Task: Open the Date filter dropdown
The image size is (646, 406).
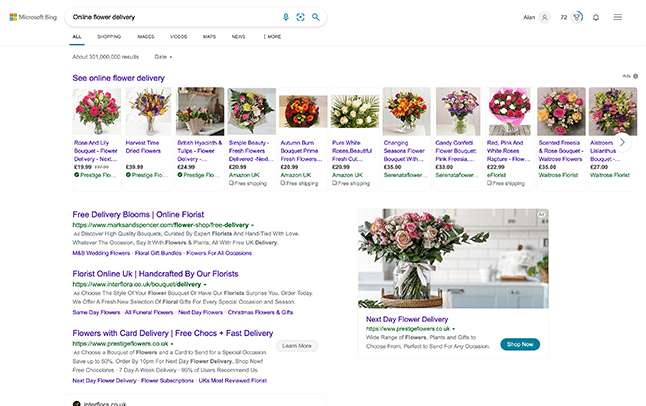Action: (163, 57)
